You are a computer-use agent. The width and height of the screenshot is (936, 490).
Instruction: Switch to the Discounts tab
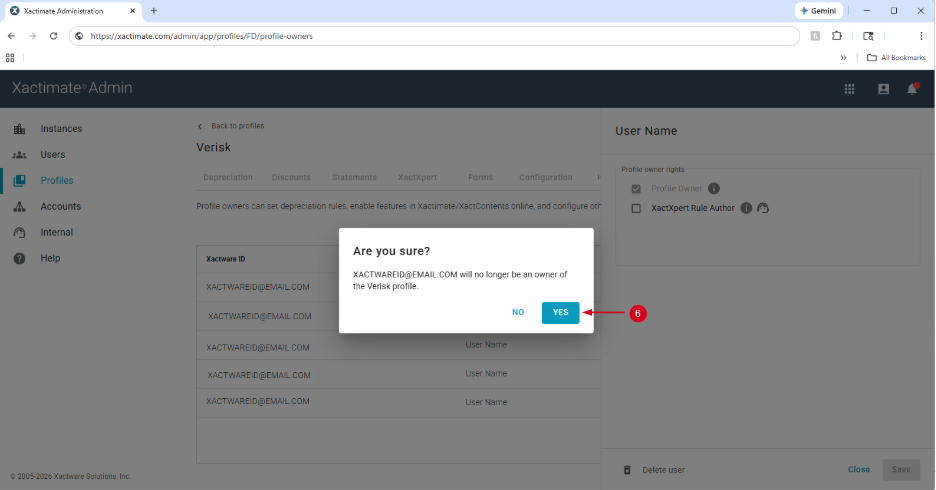pos(291,177)
